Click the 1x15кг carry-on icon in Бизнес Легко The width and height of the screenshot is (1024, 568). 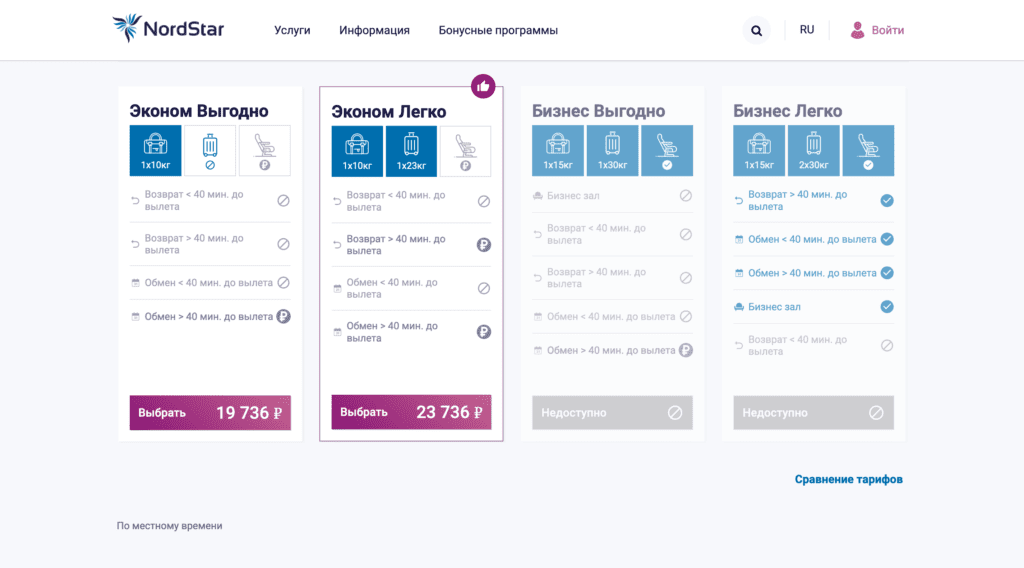759,151
